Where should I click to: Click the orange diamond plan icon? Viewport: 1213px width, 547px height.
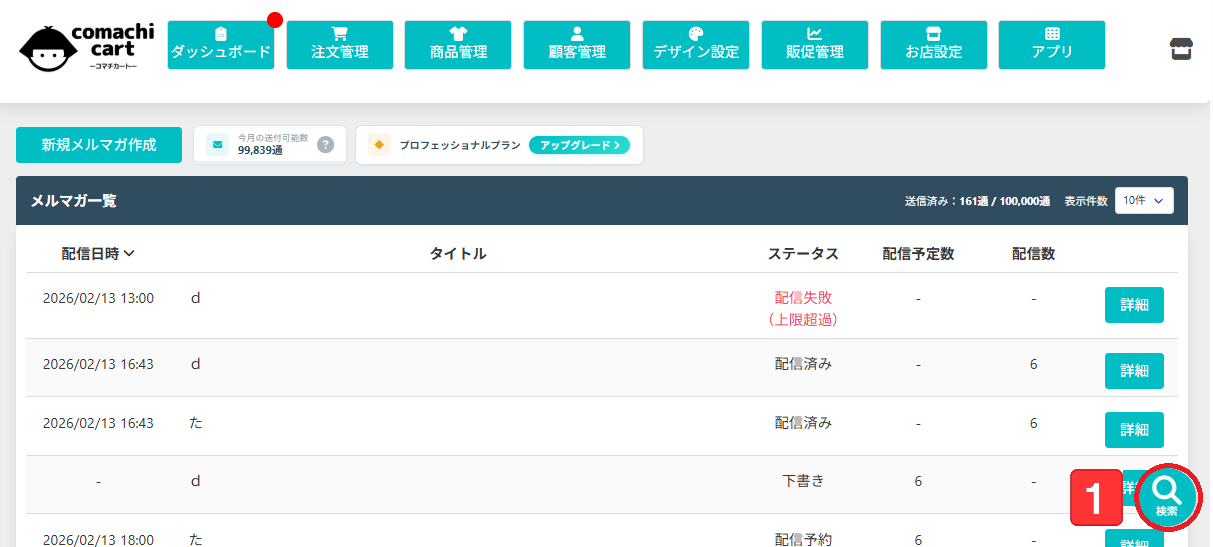coord(379,145)
